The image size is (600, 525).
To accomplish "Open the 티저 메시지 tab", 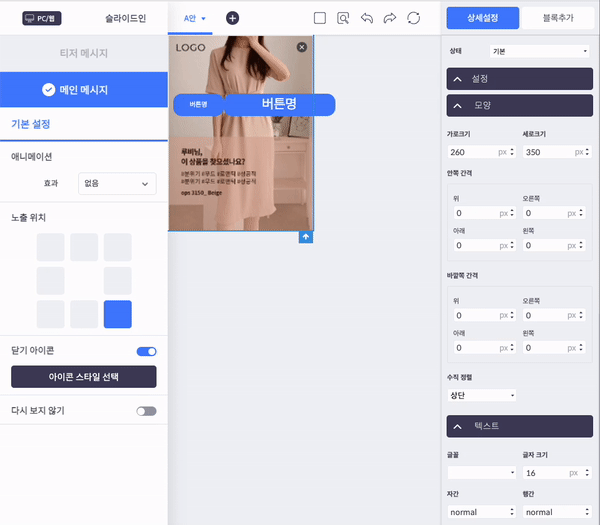I will pos(83,53).
